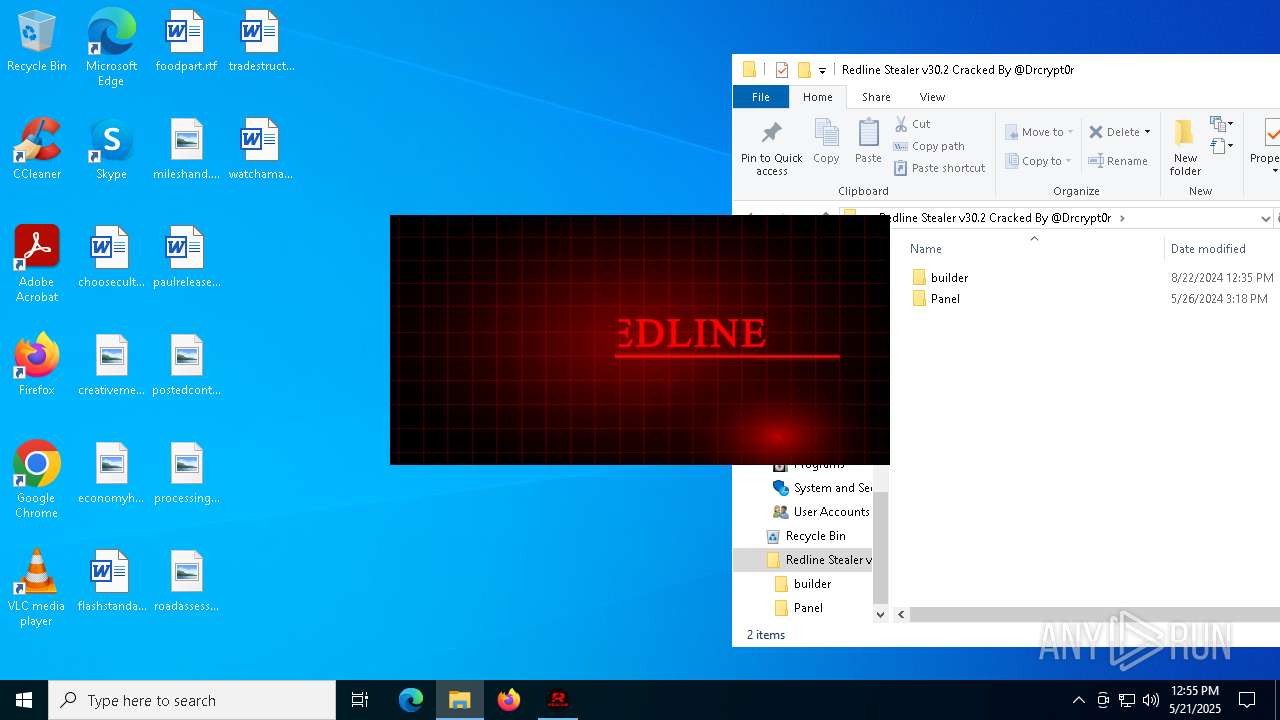Click the Properties checkmark icon in title bar
This screenshot has height=720, width=1280.
click(x=782, y=70)
